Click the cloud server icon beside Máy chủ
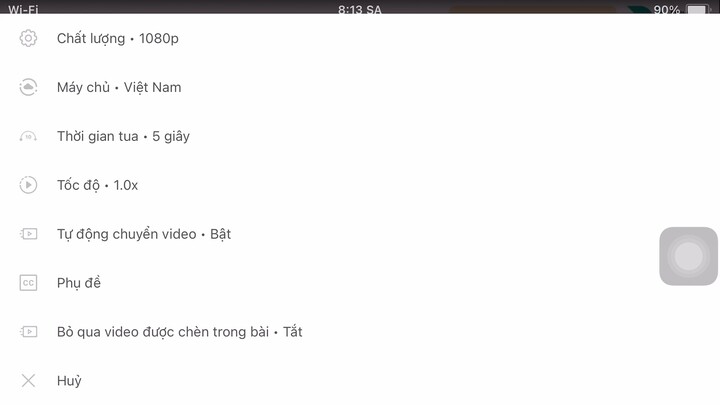The image size is (720, 405). pos(28,87)
